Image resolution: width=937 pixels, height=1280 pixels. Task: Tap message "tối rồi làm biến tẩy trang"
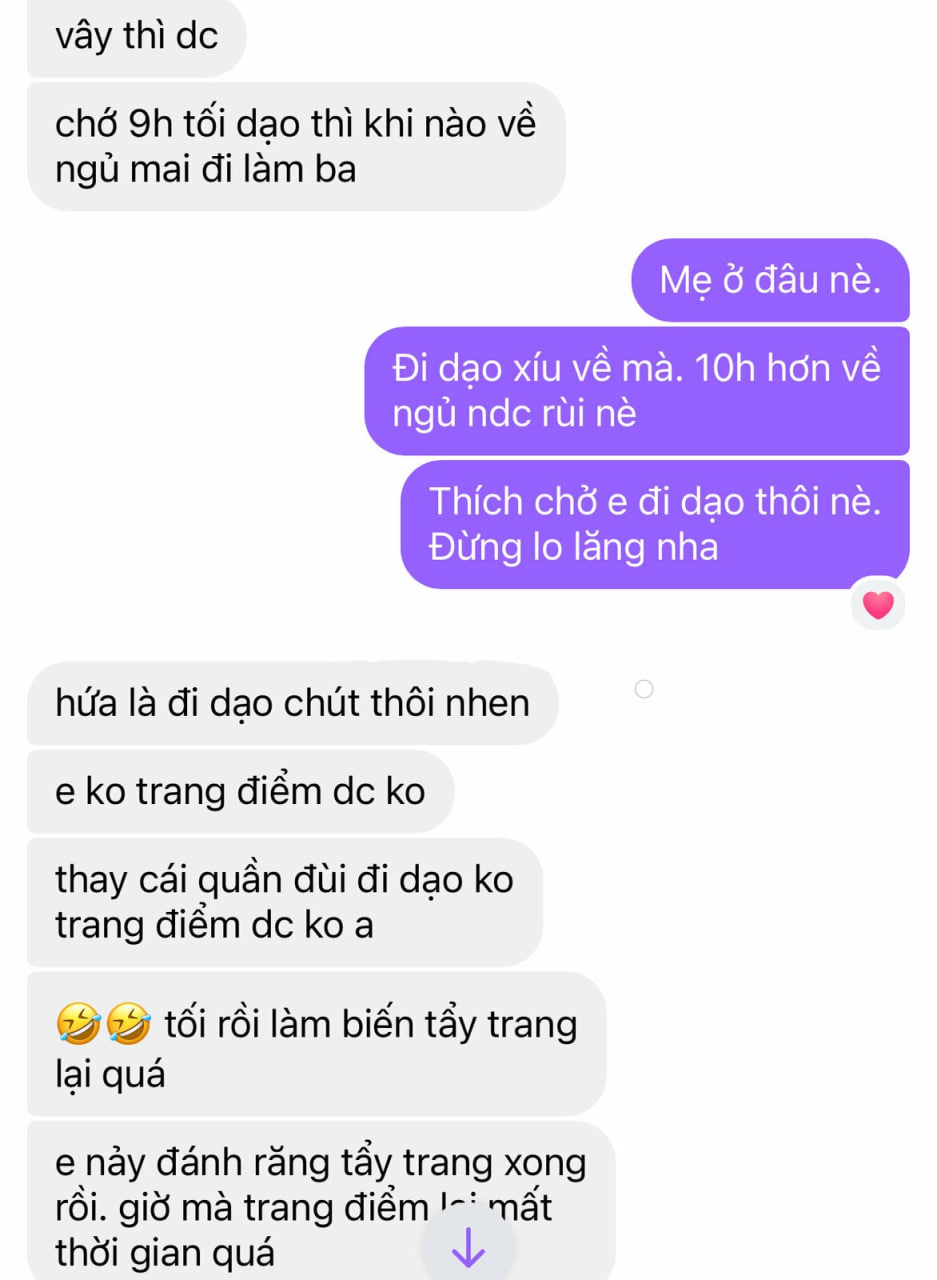coord(316,1044)
